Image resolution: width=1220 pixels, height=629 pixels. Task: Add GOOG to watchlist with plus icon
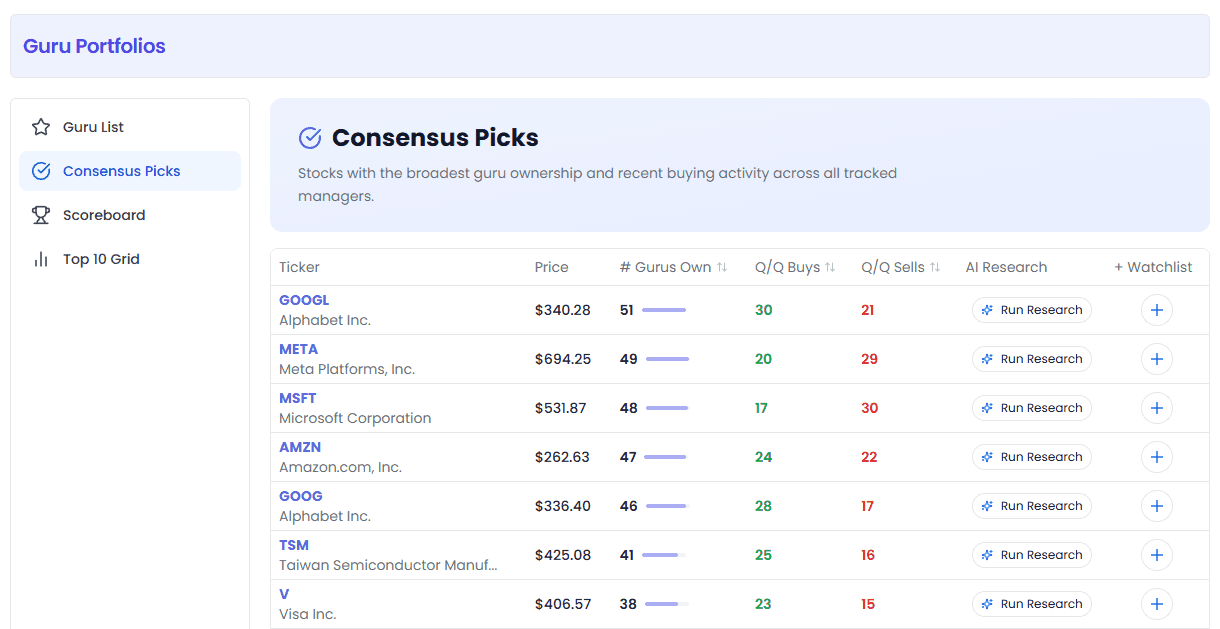[x=1157, y=506]
